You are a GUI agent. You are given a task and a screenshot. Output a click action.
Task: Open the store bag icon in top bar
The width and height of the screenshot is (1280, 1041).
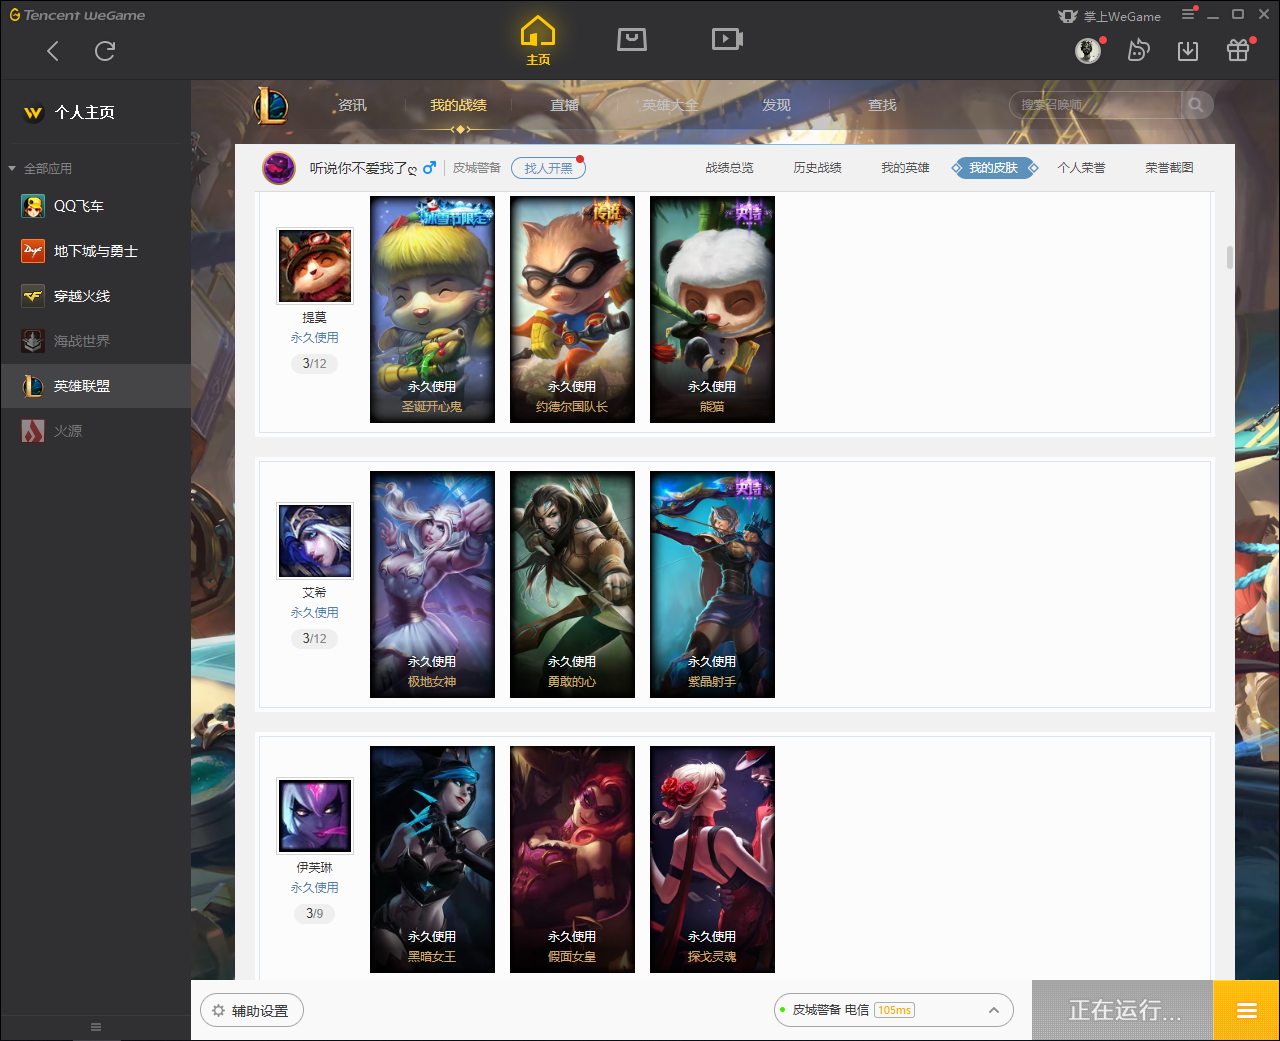click(632, 39)
